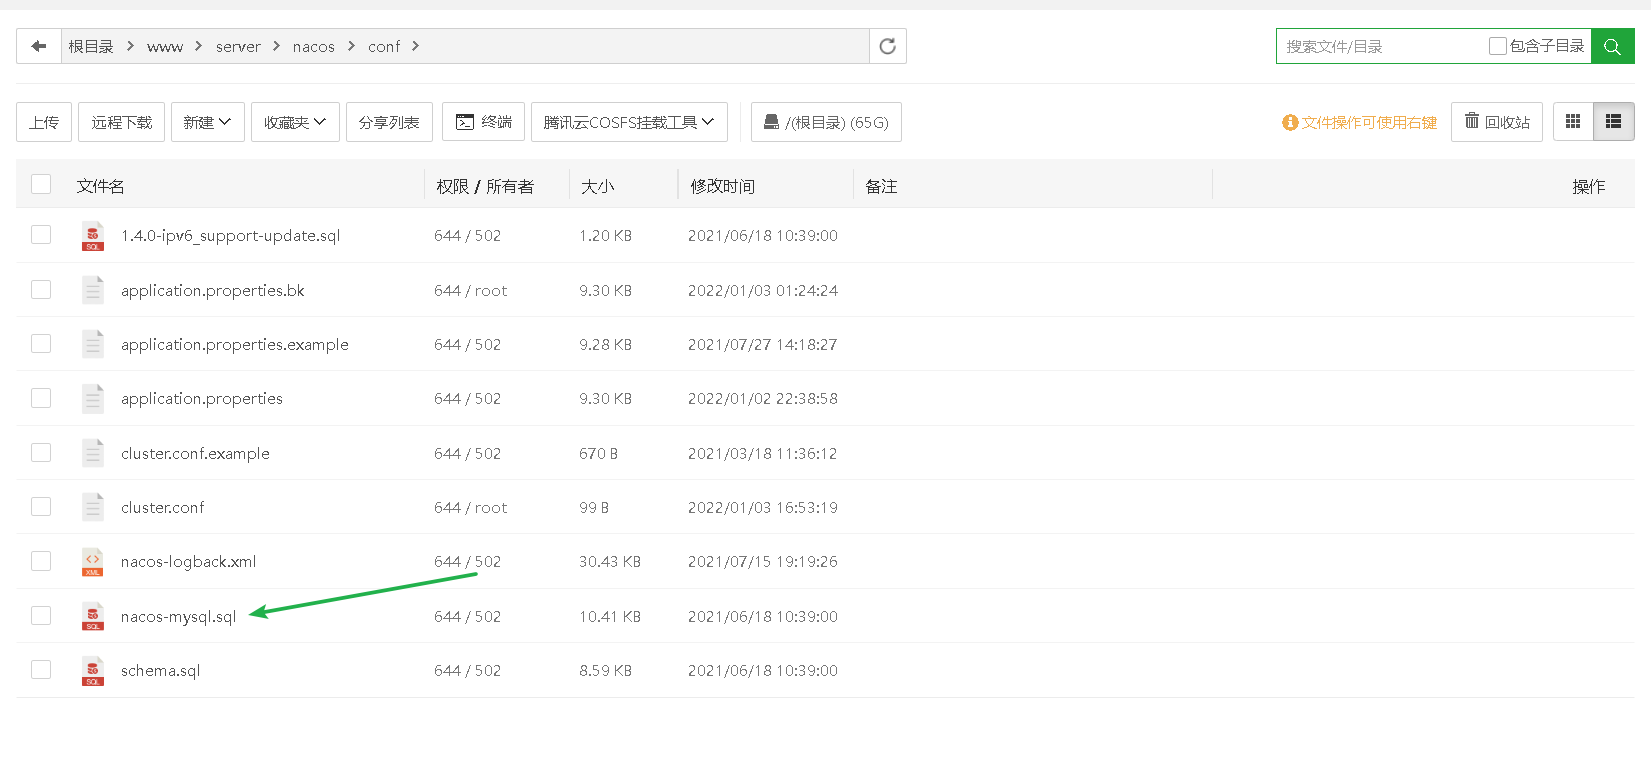The width and height of the screenshot is (1651, 759).
Task: Navigate to 根目录 in breadcrumb
Action: 91,46
